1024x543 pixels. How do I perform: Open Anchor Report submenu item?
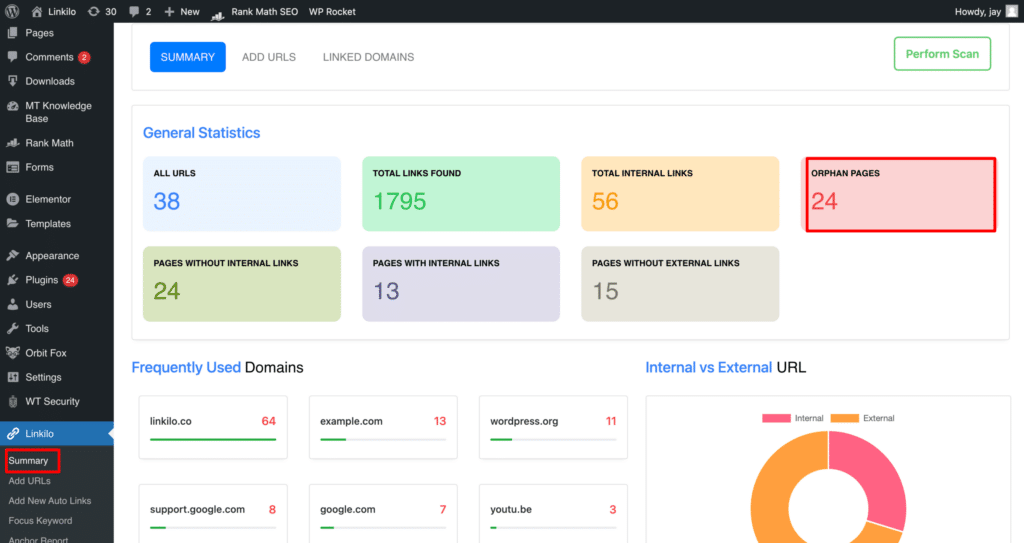coord(38,539)
